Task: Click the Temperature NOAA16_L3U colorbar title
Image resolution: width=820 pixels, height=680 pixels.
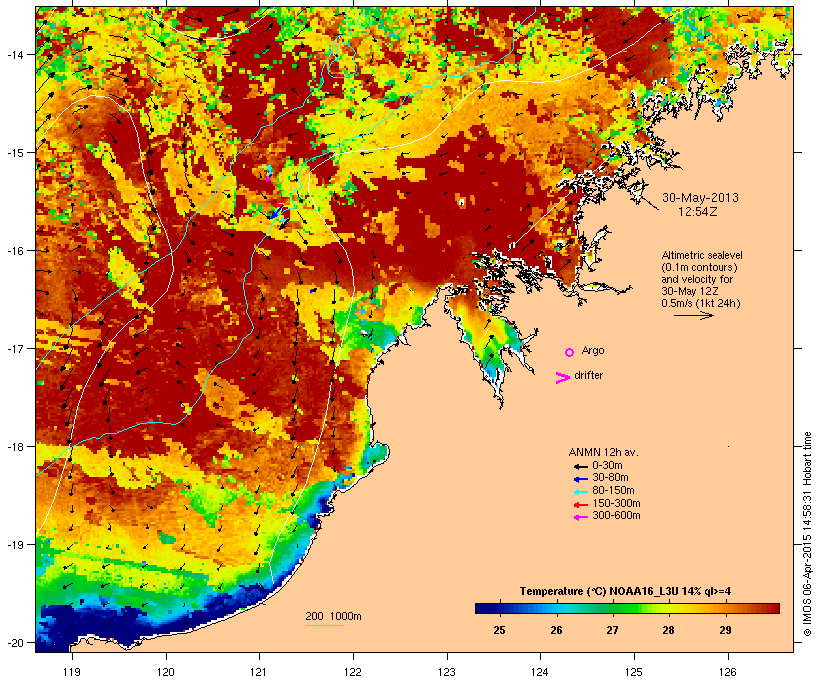Action: [625, 592]
